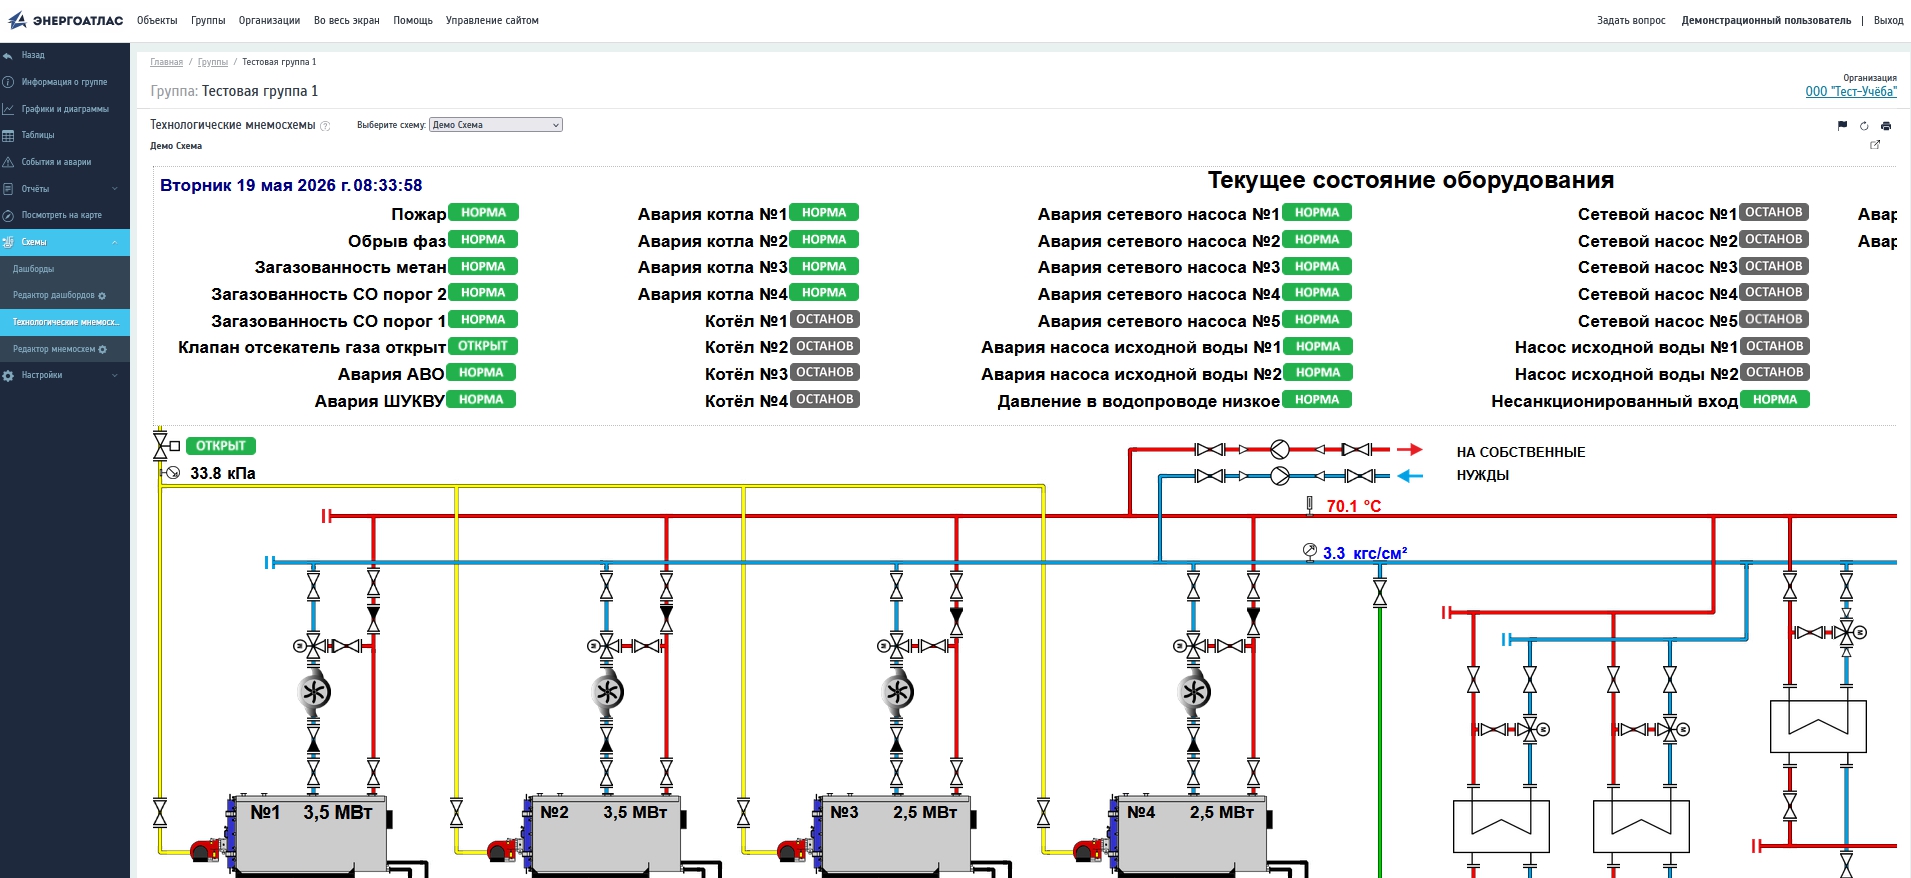Viewport: 1911px width, 878px height.
Task: Click the circulation pump above boiler №1
Action: (314, 692)
